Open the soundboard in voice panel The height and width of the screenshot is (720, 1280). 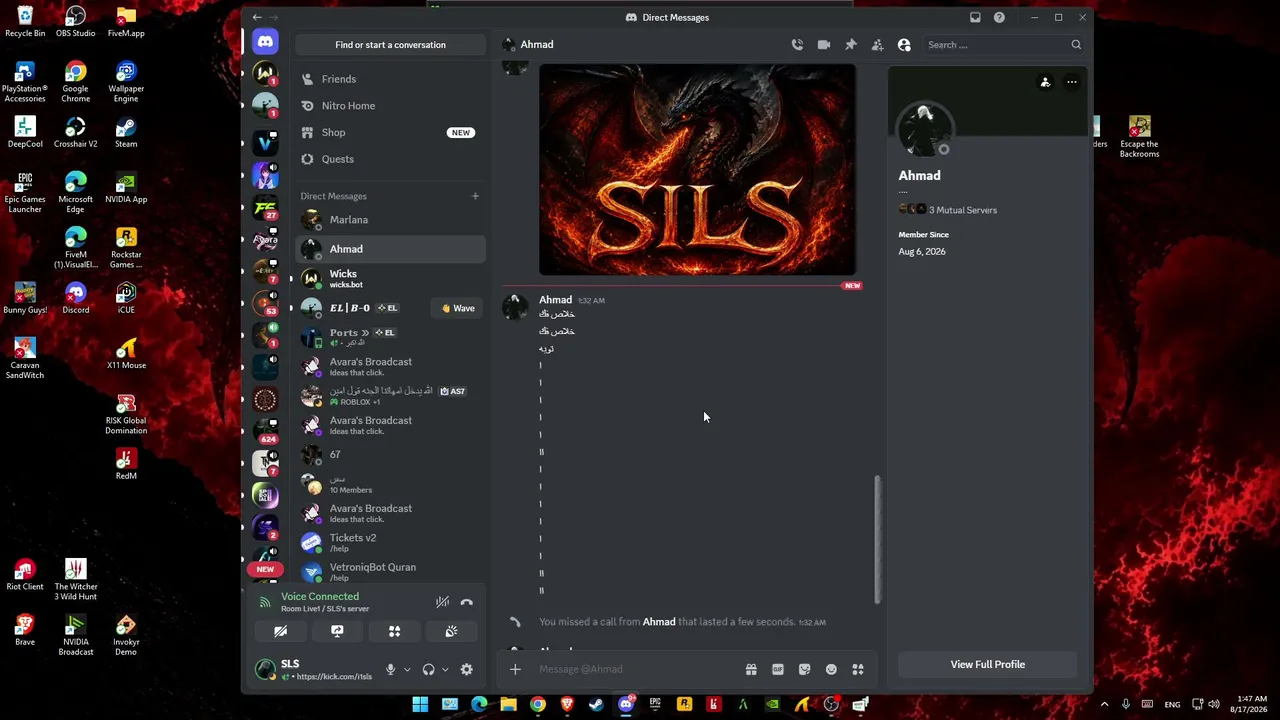click(x=451, y=632)
